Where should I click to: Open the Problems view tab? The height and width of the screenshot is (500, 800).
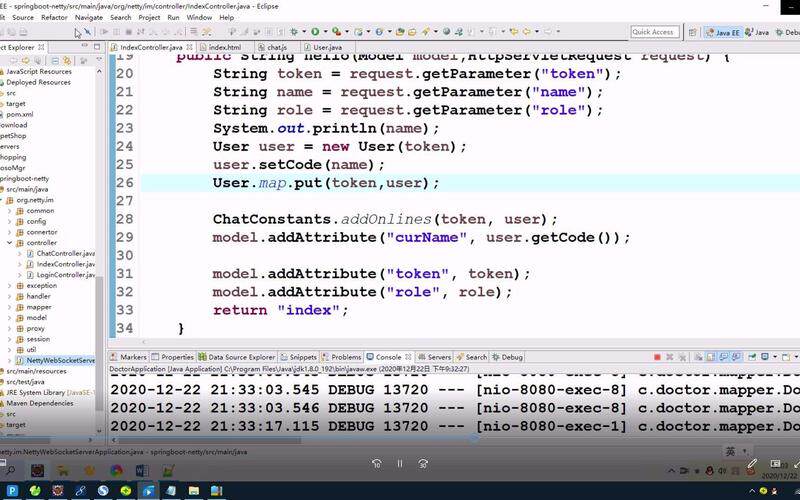pyautogui.click(x=341, y=357)
